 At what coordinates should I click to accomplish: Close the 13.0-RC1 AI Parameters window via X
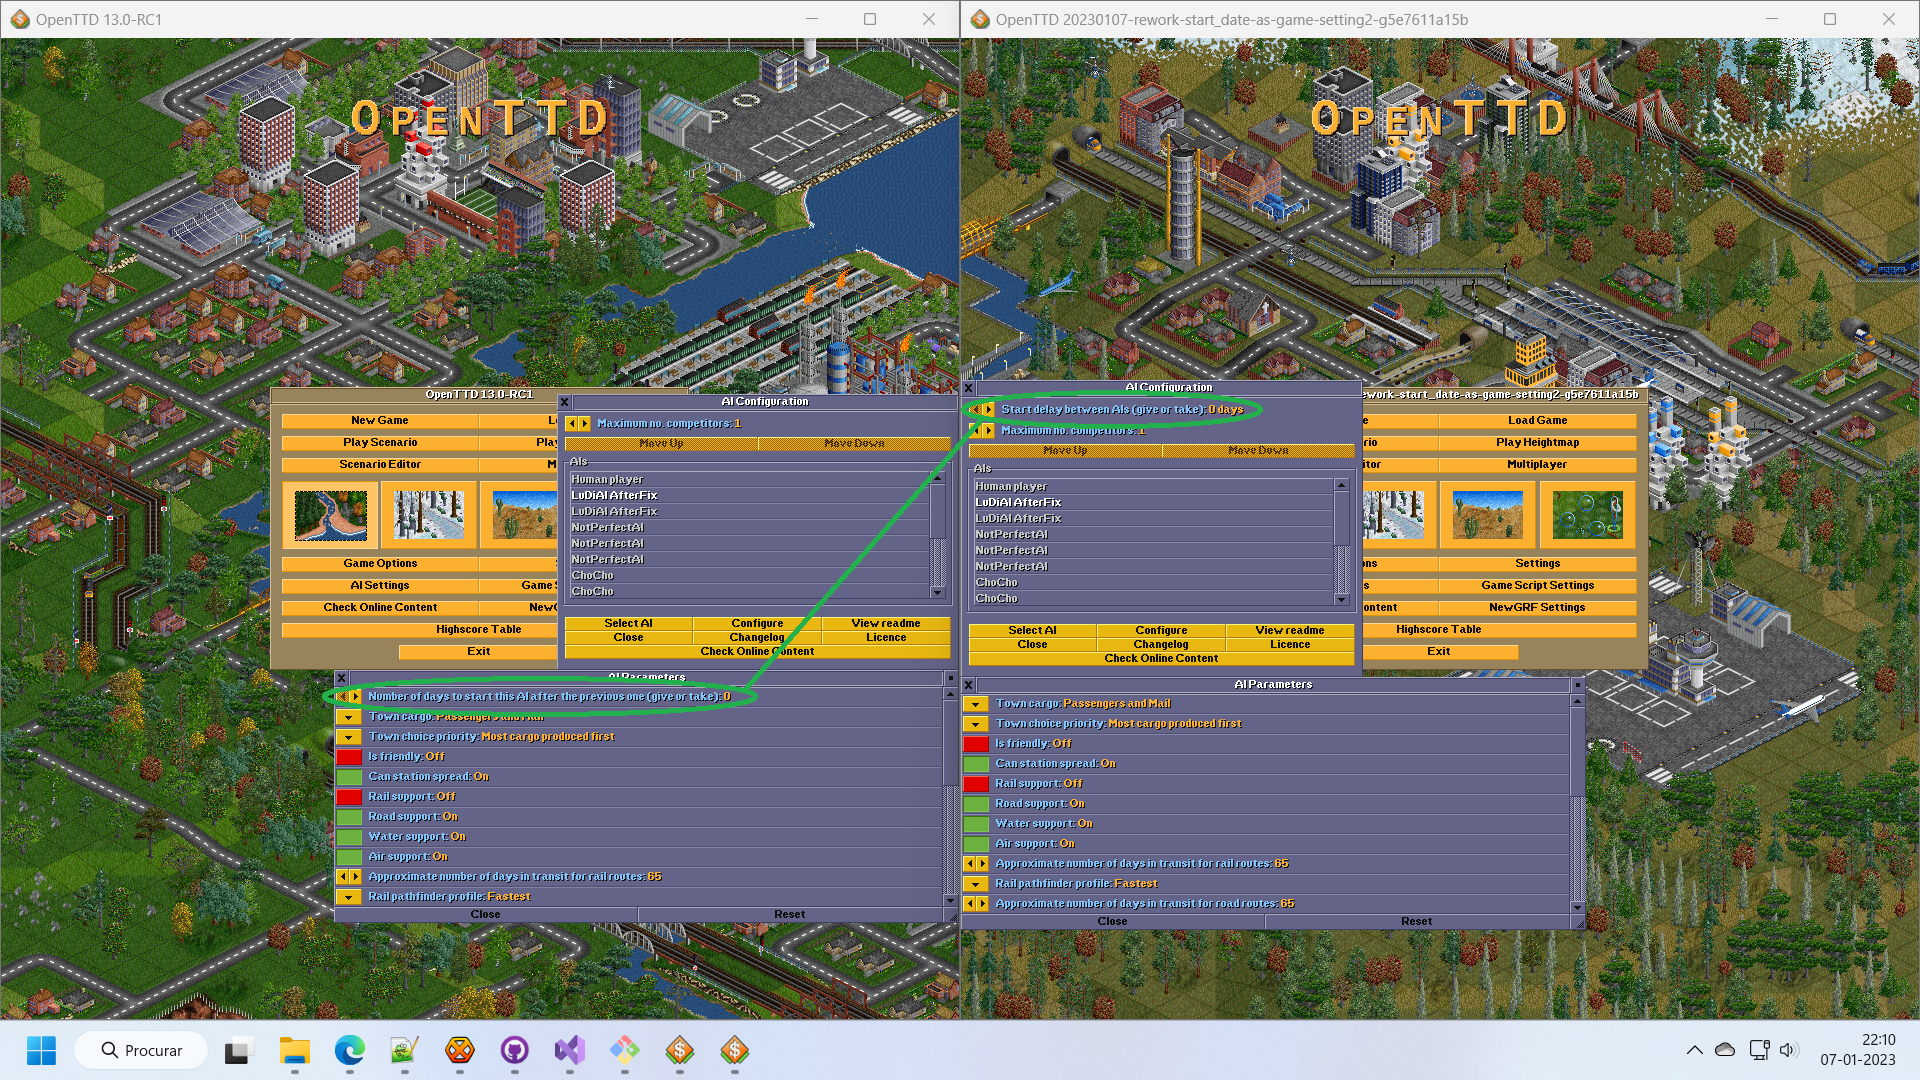341,678
